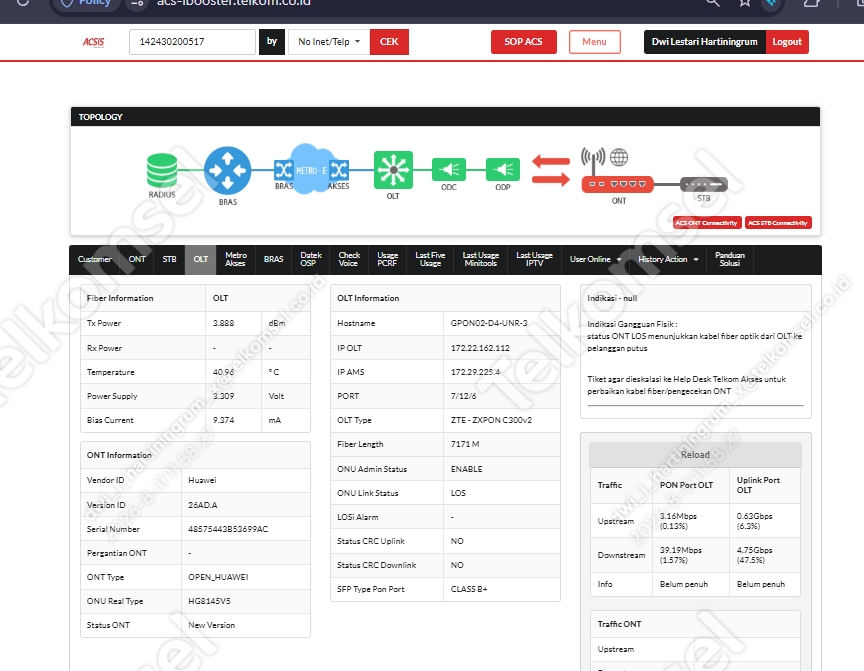The width and height of the screenshot is (864, 671).
Task: Click the AKSES switch icon right of Metro-E
Action: click(339, 170)
